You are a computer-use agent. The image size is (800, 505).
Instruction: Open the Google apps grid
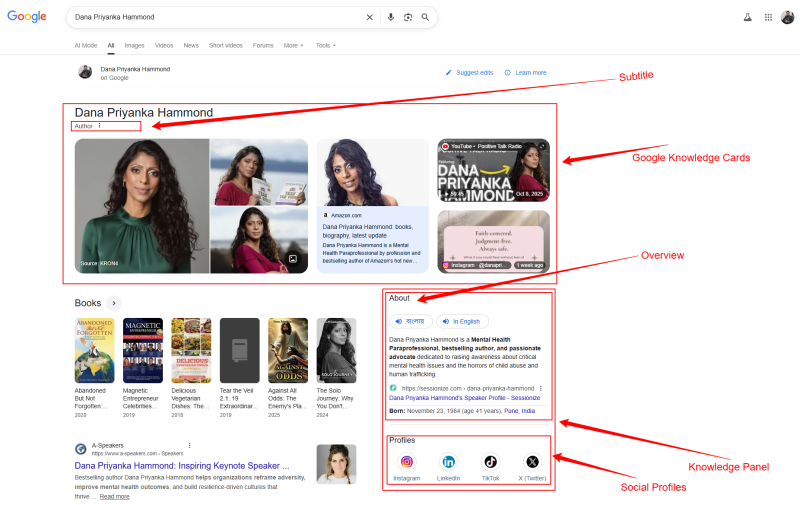pos(768,17)
